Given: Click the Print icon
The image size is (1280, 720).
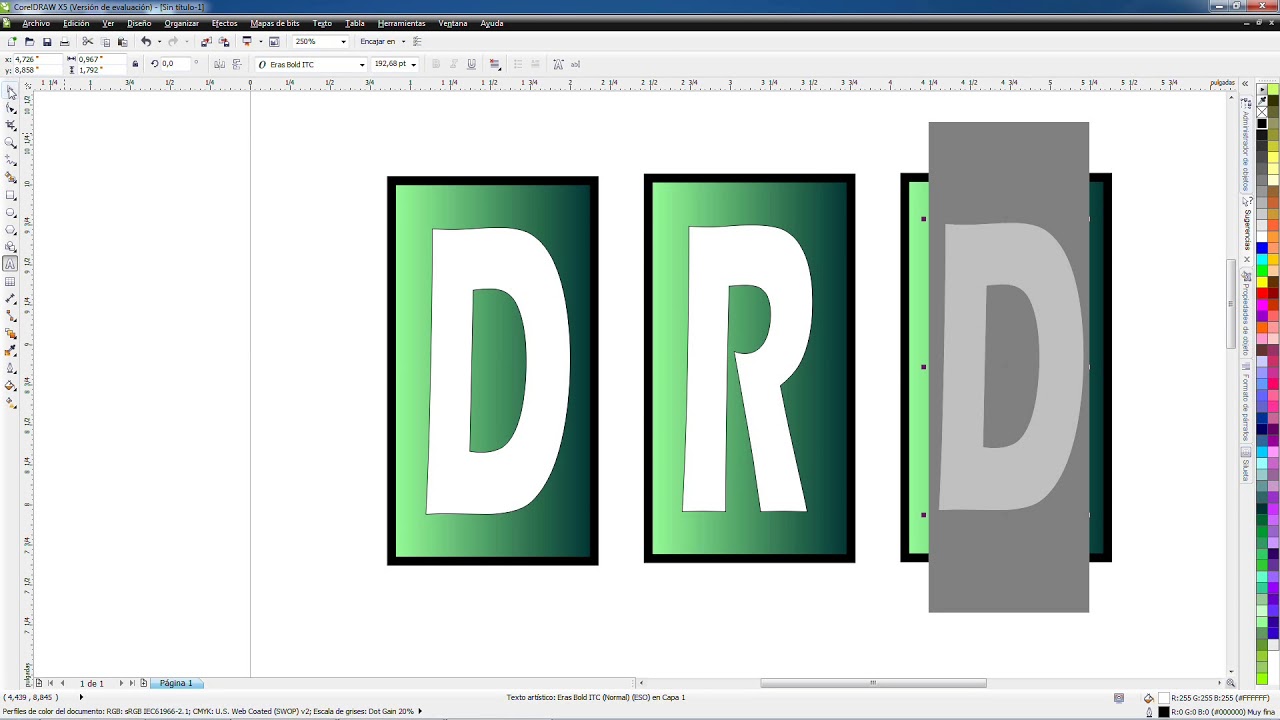Looking at the screenshot, I should [65, 42].
